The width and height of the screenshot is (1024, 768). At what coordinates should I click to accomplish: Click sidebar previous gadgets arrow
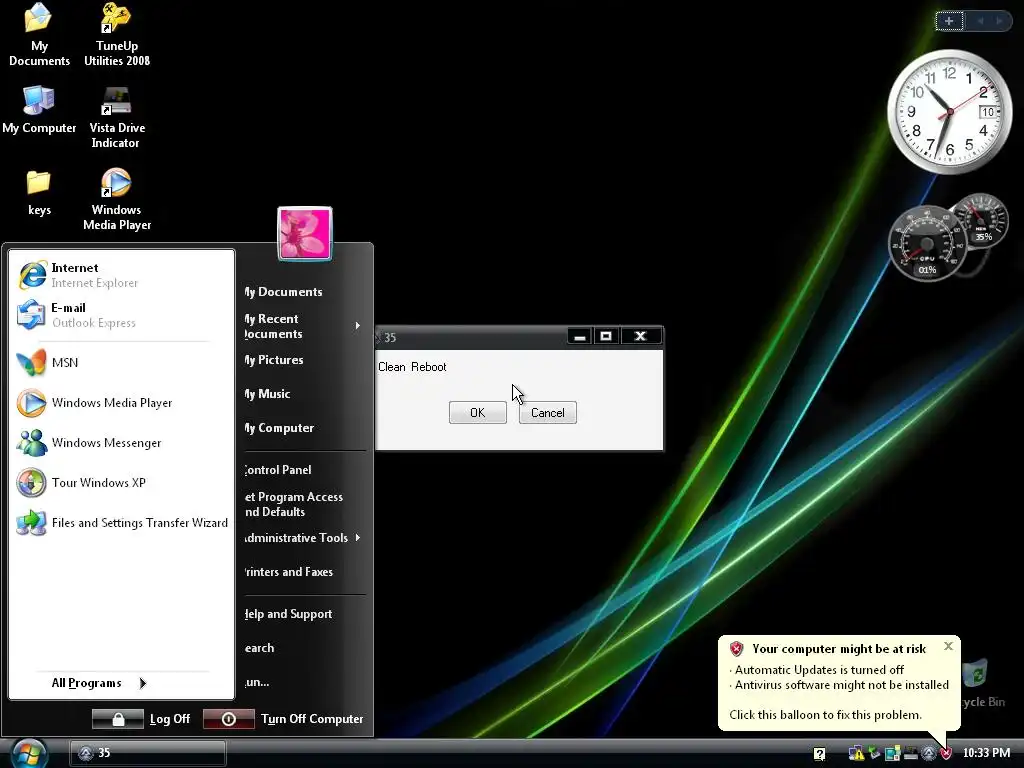[x=980, y=21]
